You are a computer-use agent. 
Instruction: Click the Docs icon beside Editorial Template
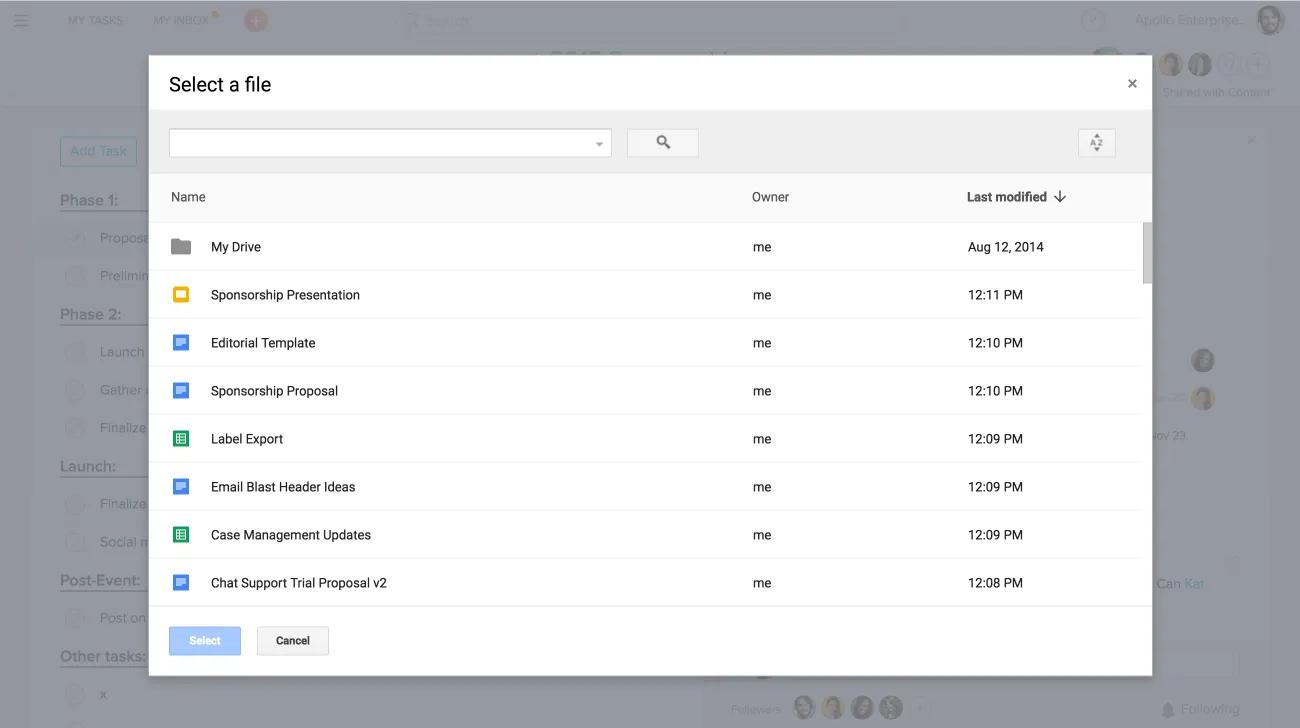pyautogui.click(x=183, y=342)
